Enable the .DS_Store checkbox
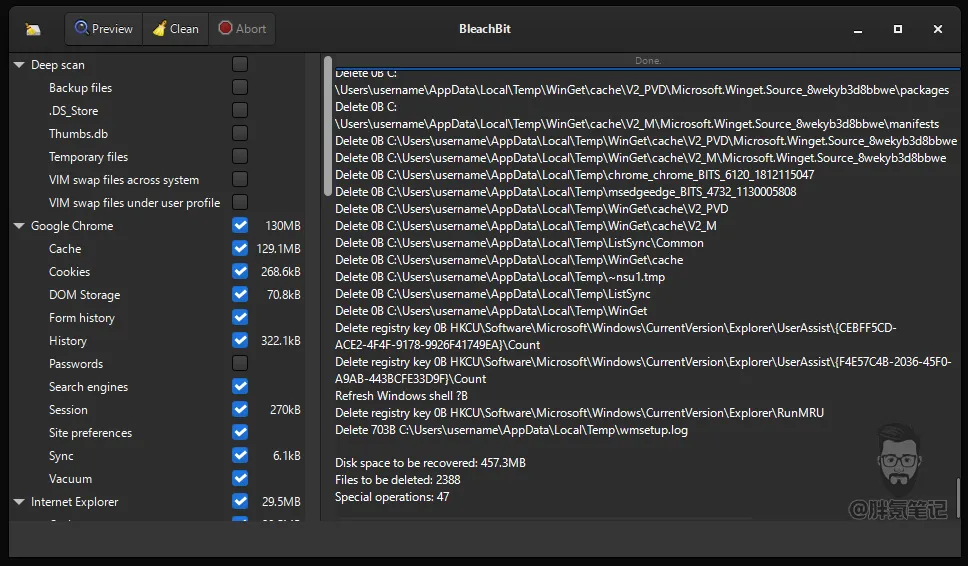This screenshot has height=566, width=968. (240, 110)
